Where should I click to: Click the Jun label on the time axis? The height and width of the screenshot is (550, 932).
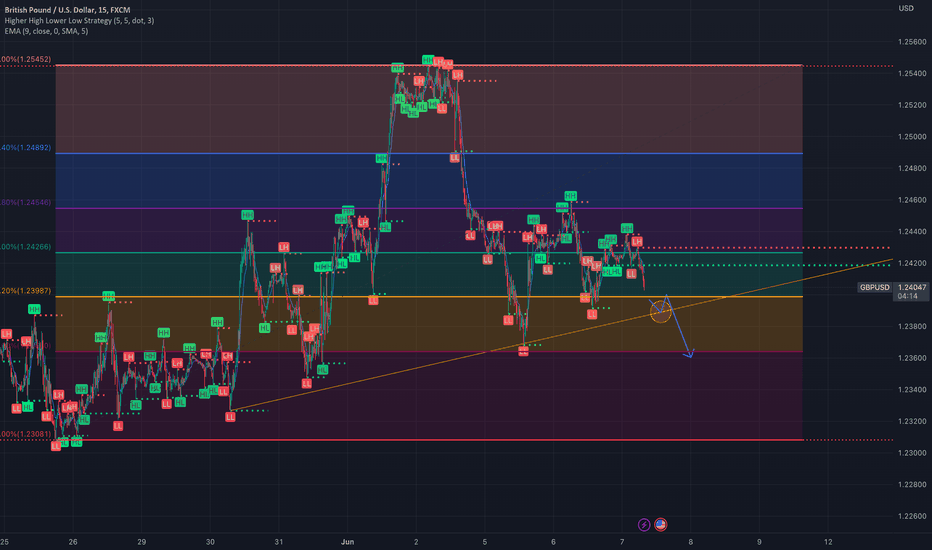(x=348, y=542)
